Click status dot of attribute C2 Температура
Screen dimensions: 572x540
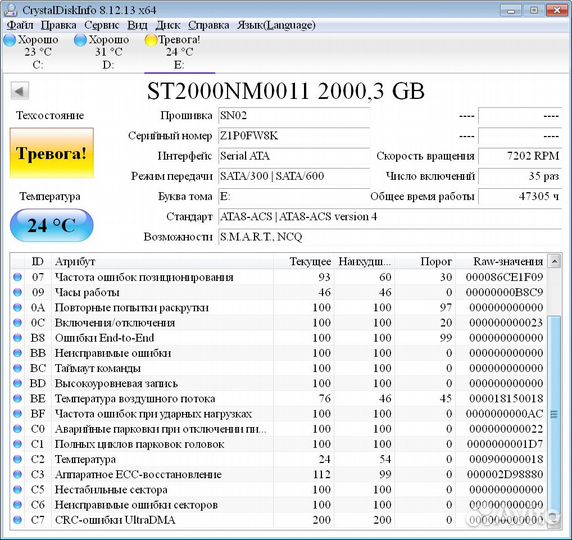[18, 459]
